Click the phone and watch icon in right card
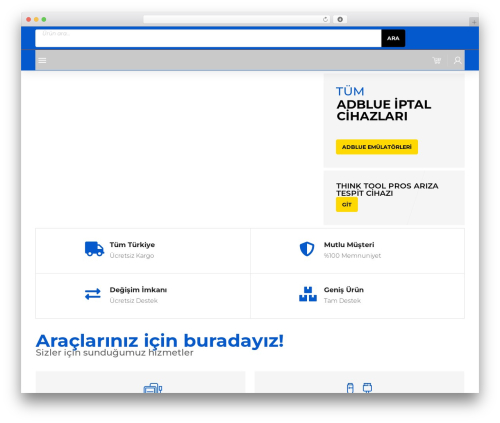 (x=359, y=388)
